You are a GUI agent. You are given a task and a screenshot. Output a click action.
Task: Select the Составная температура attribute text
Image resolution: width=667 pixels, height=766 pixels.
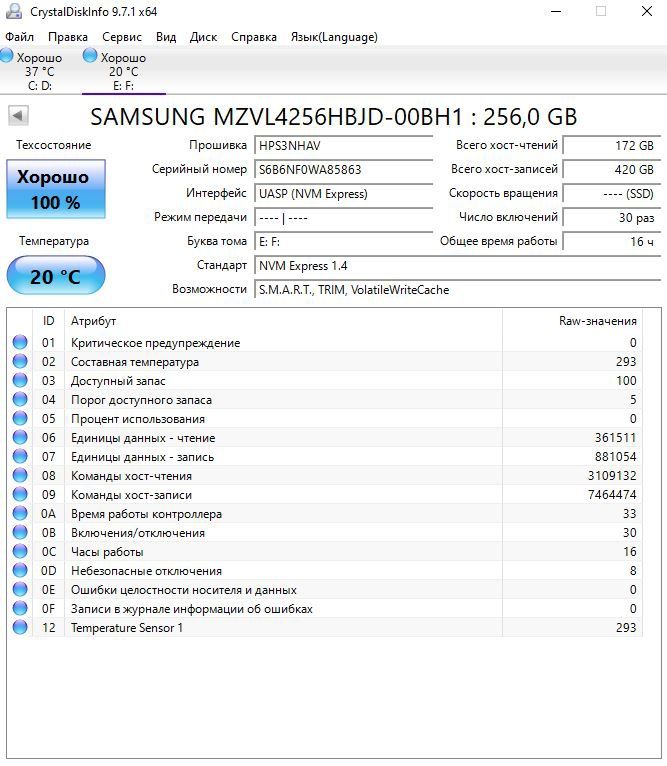pyautogui.click(x=135, y=362)
